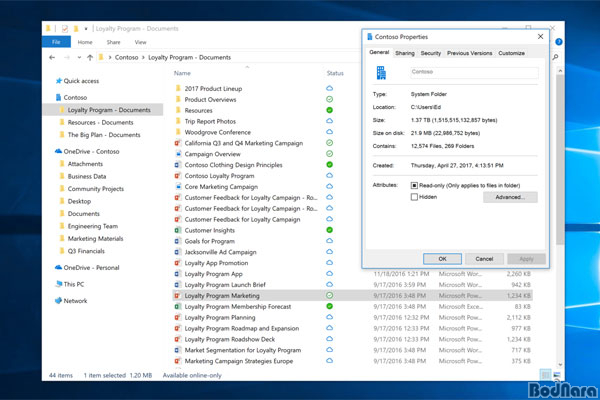Click the Contoso folder name field

click(474, 72)
